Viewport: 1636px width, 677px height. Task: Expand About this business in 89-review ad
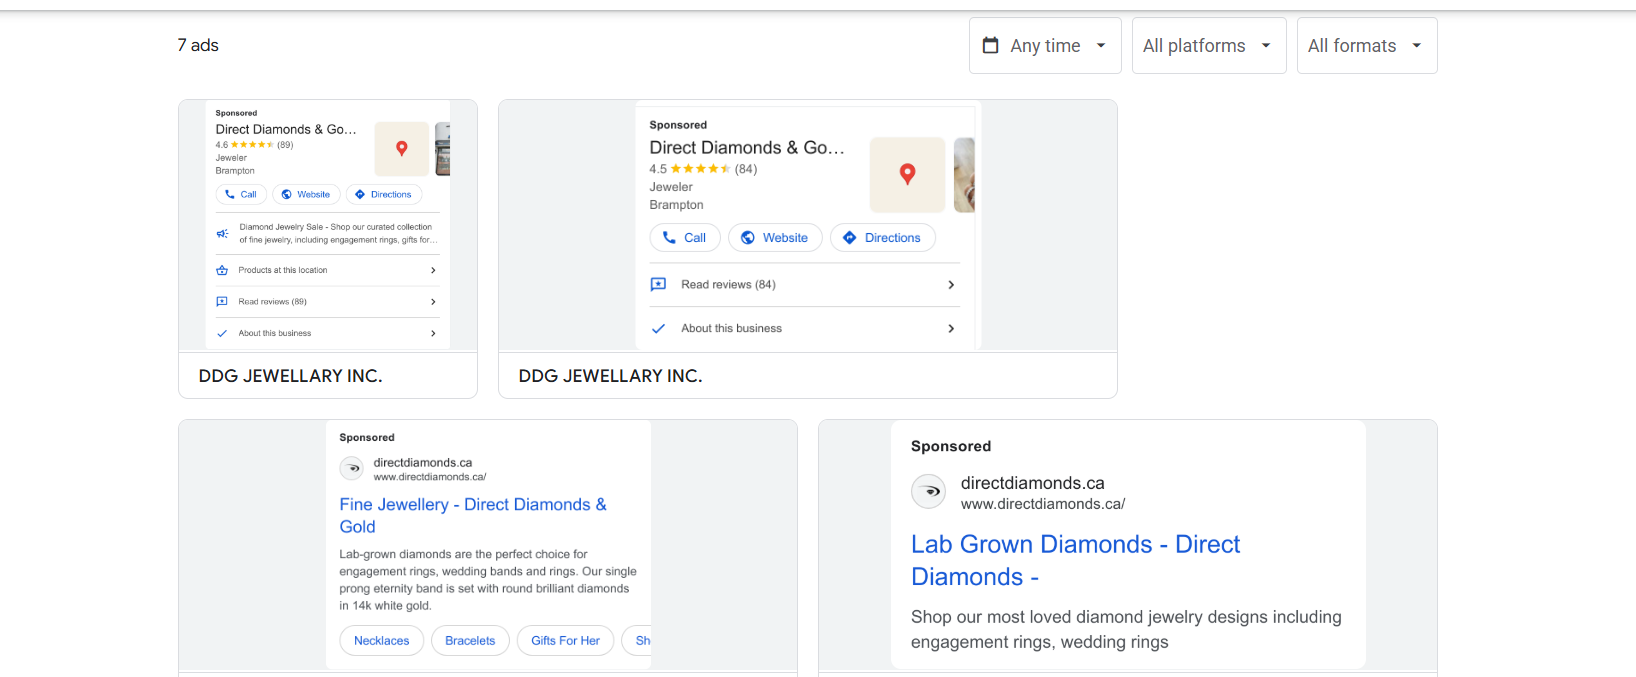coord(327,333)
